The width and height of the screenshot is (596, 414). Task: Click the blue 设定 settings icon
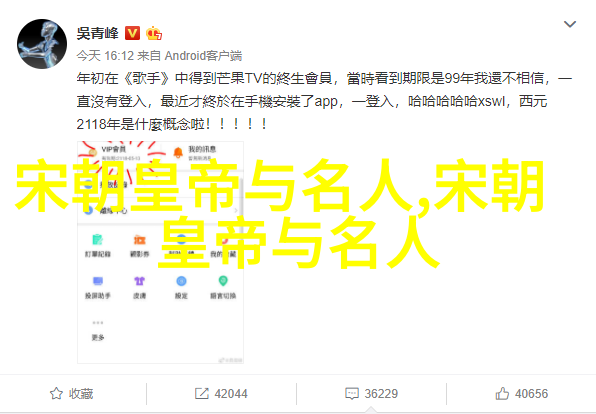click(x=181, y=281)
